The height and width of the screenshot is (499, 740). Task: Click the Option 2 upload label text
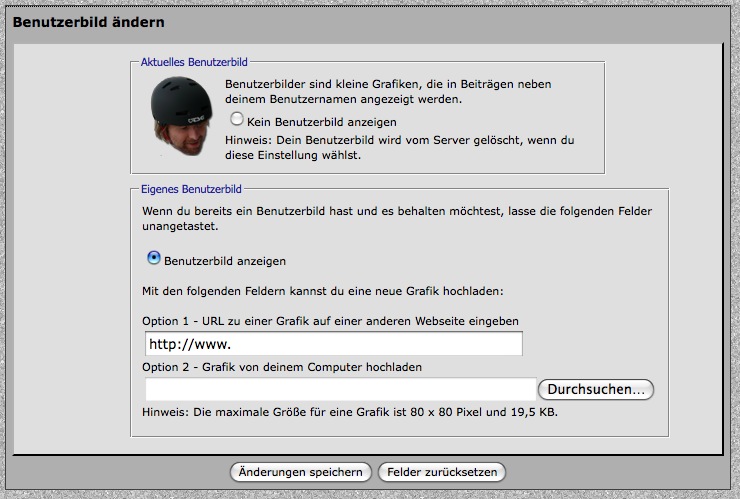click(282, 367)
